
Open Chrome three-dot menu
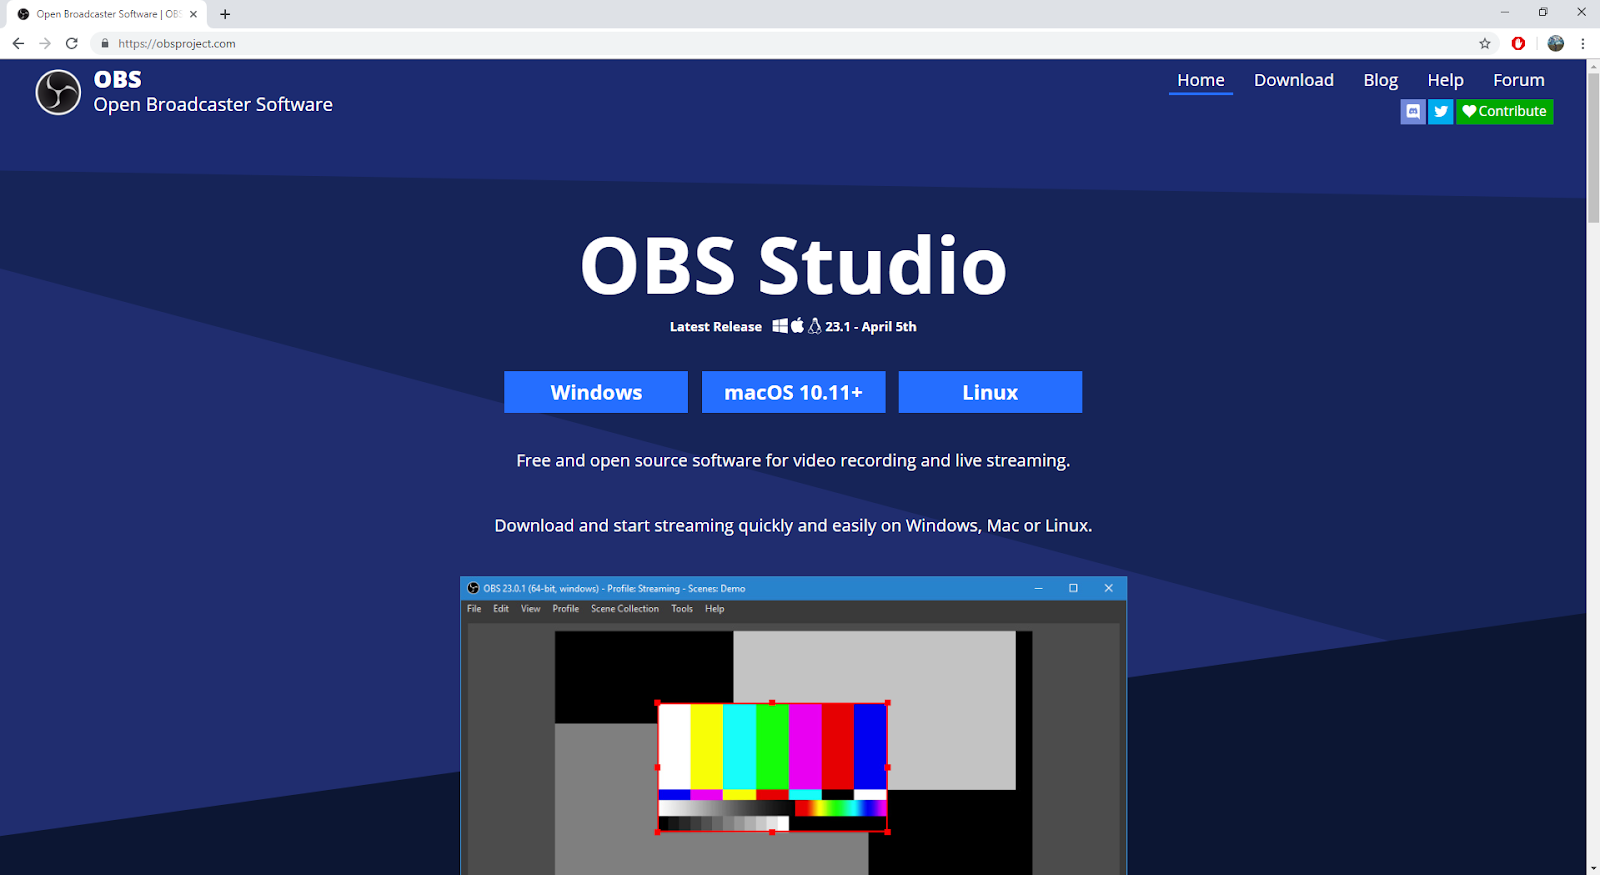pyautogui.click(x=1583, y=43)
